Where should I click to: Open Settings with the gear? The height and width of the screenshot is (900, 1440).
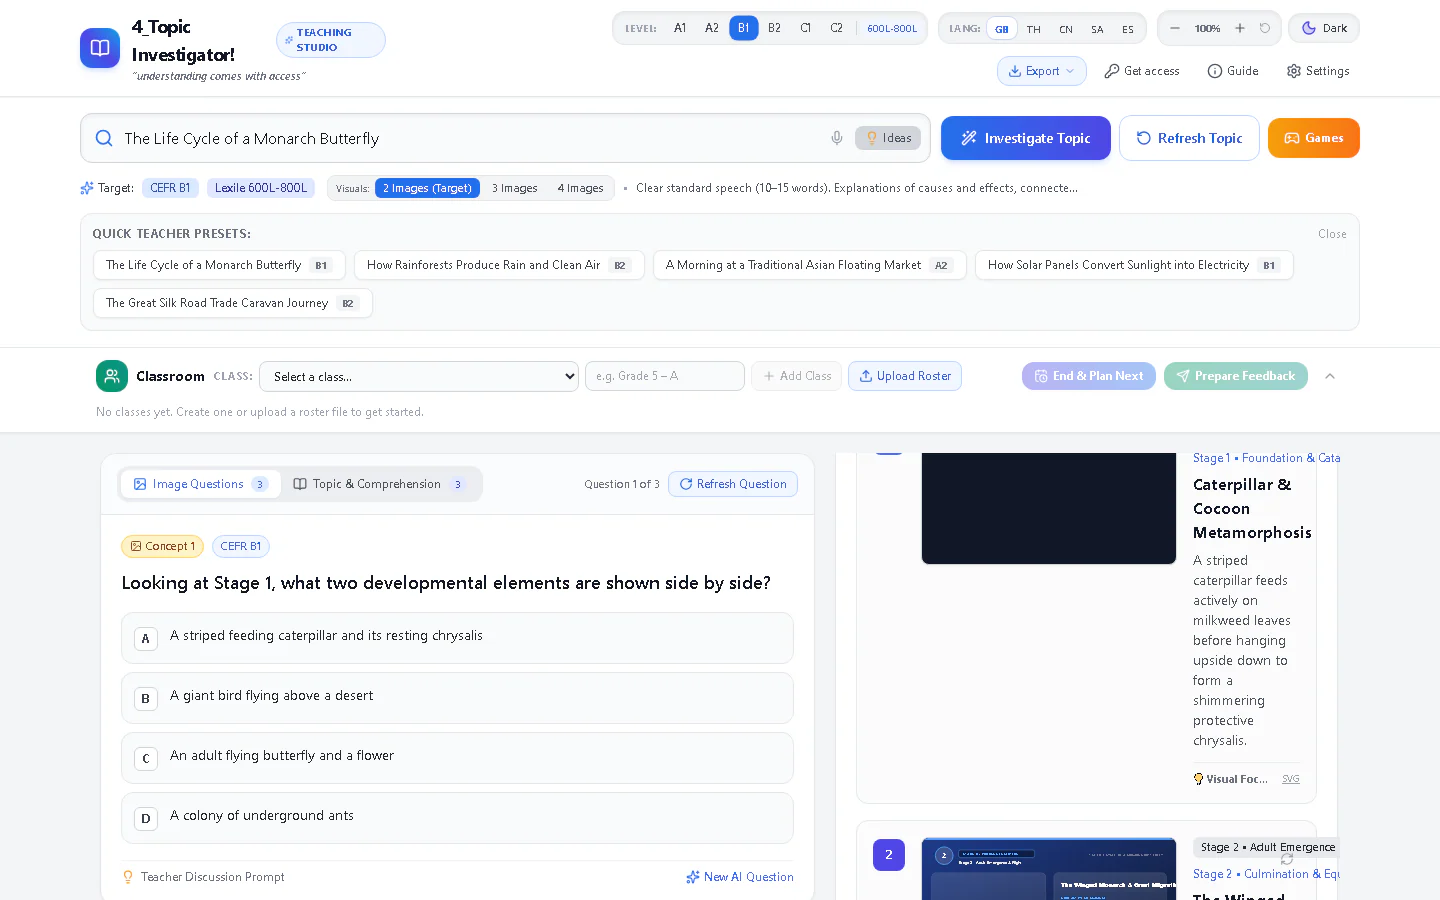coord(1318,71)
